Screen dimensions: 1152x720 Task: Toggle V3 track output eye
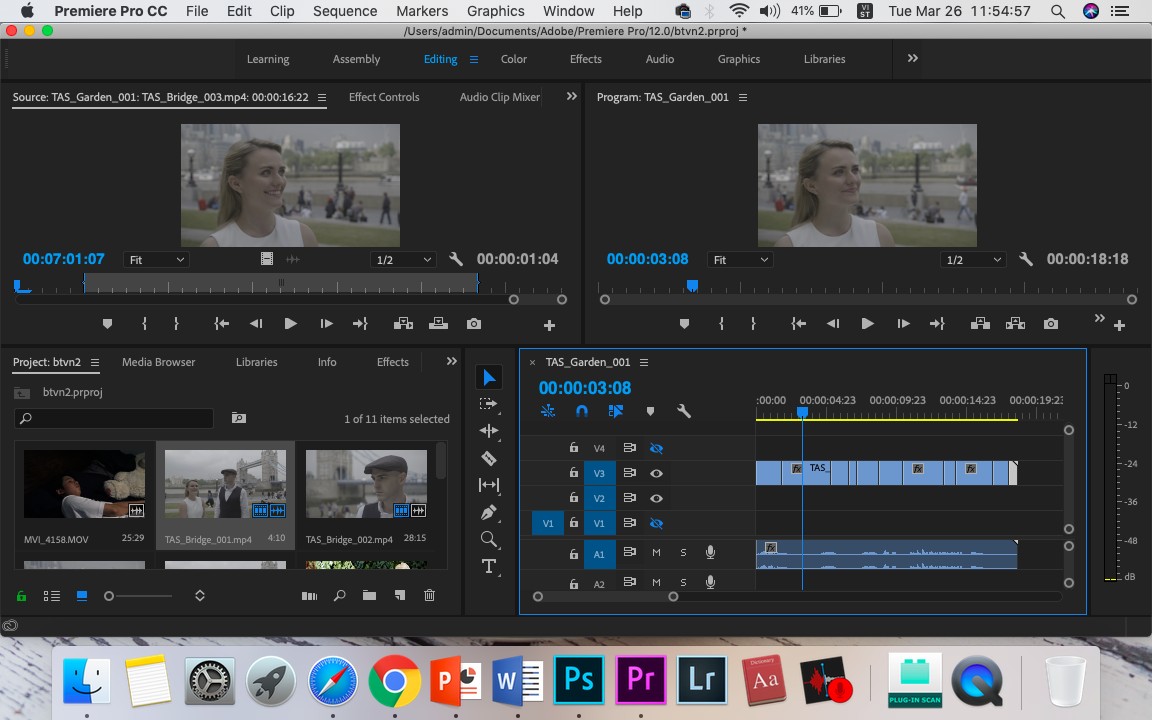656,474
